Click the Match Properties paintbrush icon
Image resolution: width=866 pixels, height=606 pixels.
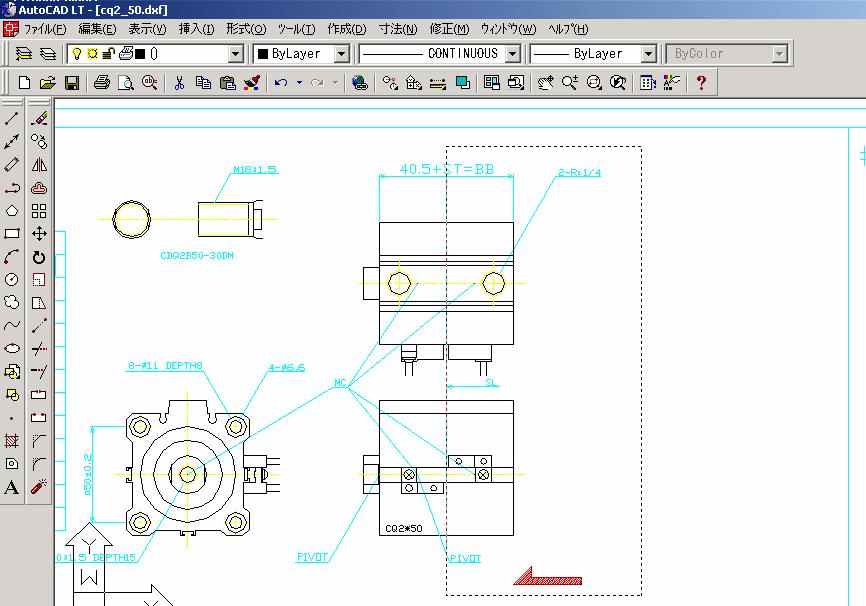[252, 83]
